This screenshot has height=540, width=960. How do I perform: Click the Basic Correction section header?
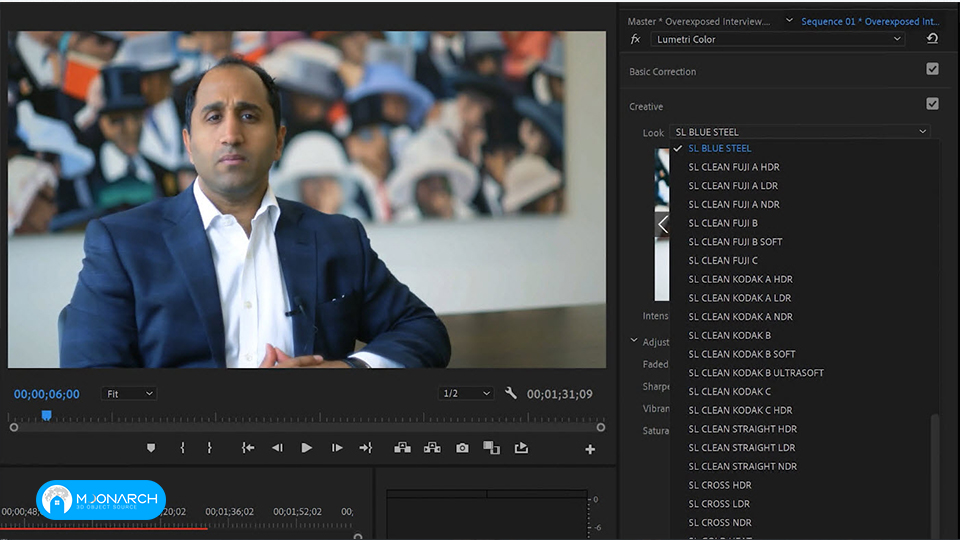point(662,72)
